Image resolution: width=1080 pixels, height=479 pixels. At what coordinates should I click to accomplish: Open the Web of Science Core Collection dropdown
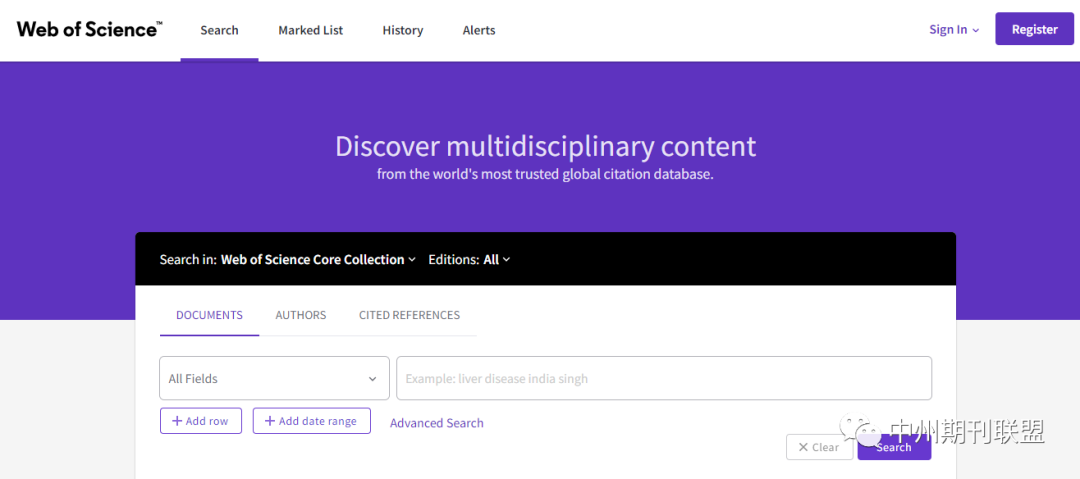[x=318, y=259]
